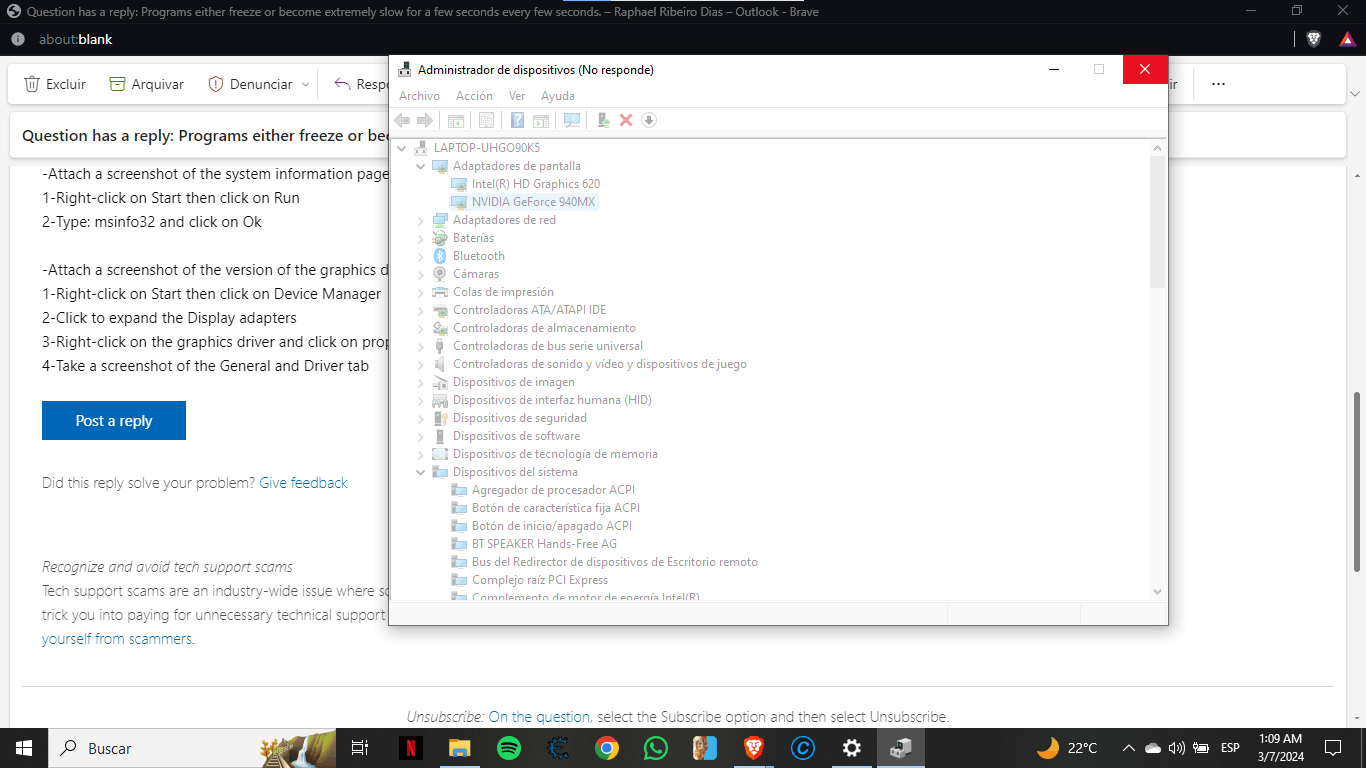1366x768 pixels.
Task: Click the red X uninstall device icon
Action: pos(626,120)
